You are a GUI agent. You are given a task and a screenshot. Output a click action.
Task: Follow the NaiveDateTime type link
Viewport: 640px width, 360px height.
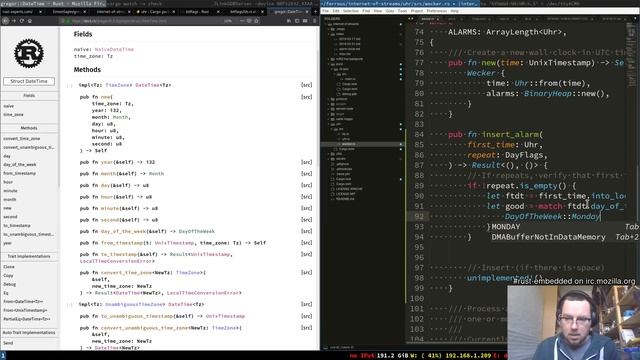click(x=114, y=49)
